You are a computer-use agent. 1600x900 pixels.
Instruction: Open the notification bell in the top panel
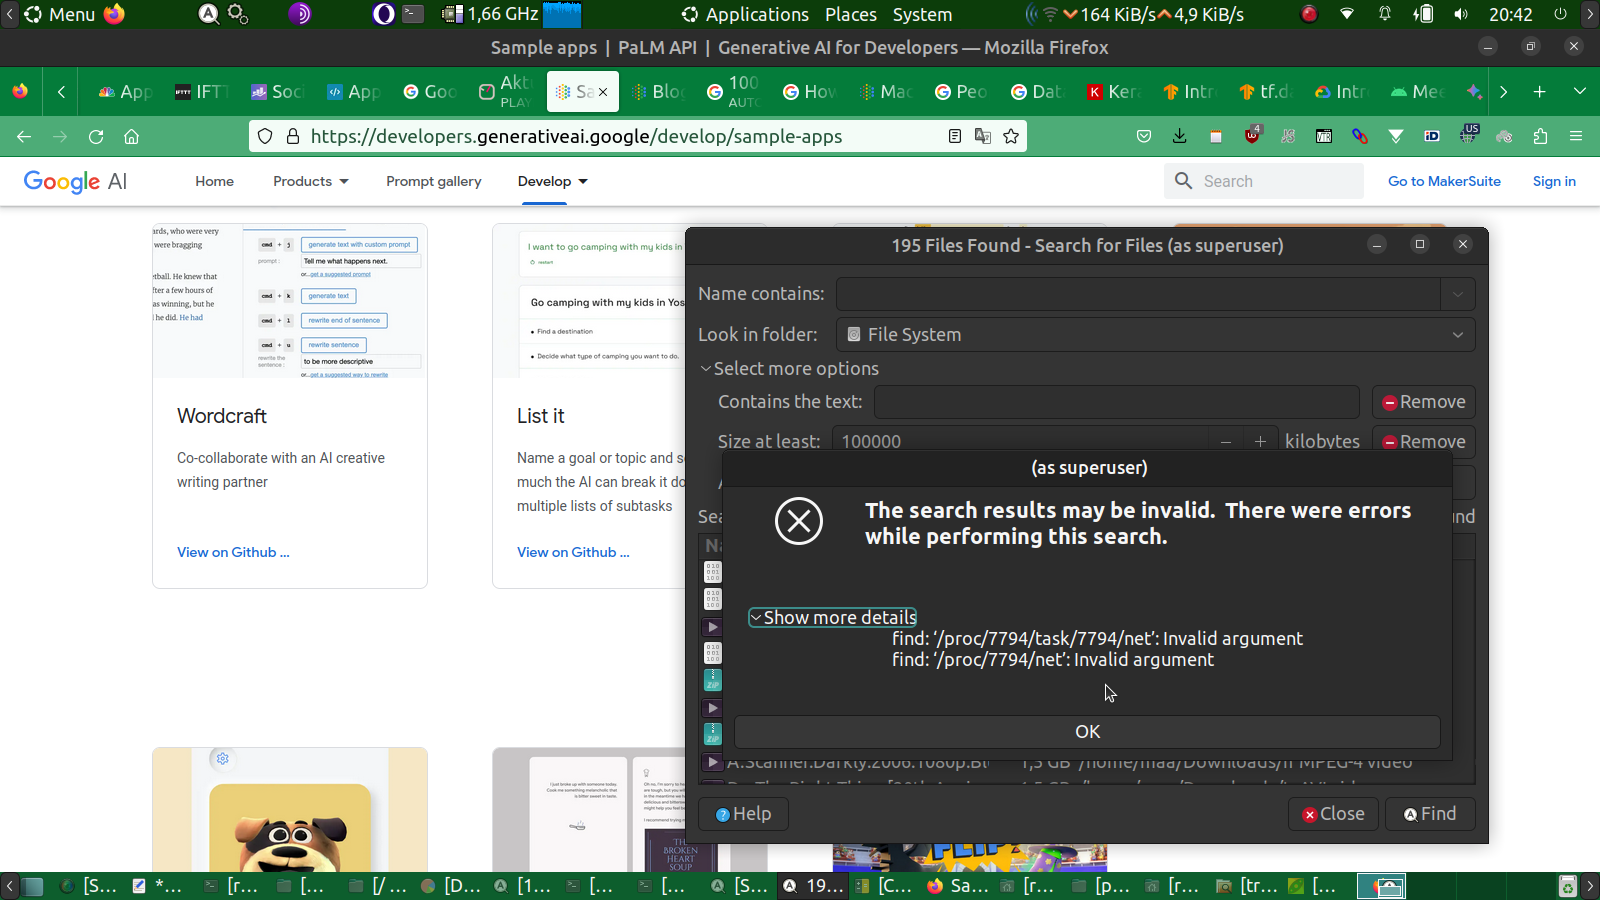click(x=1385, y=14)
